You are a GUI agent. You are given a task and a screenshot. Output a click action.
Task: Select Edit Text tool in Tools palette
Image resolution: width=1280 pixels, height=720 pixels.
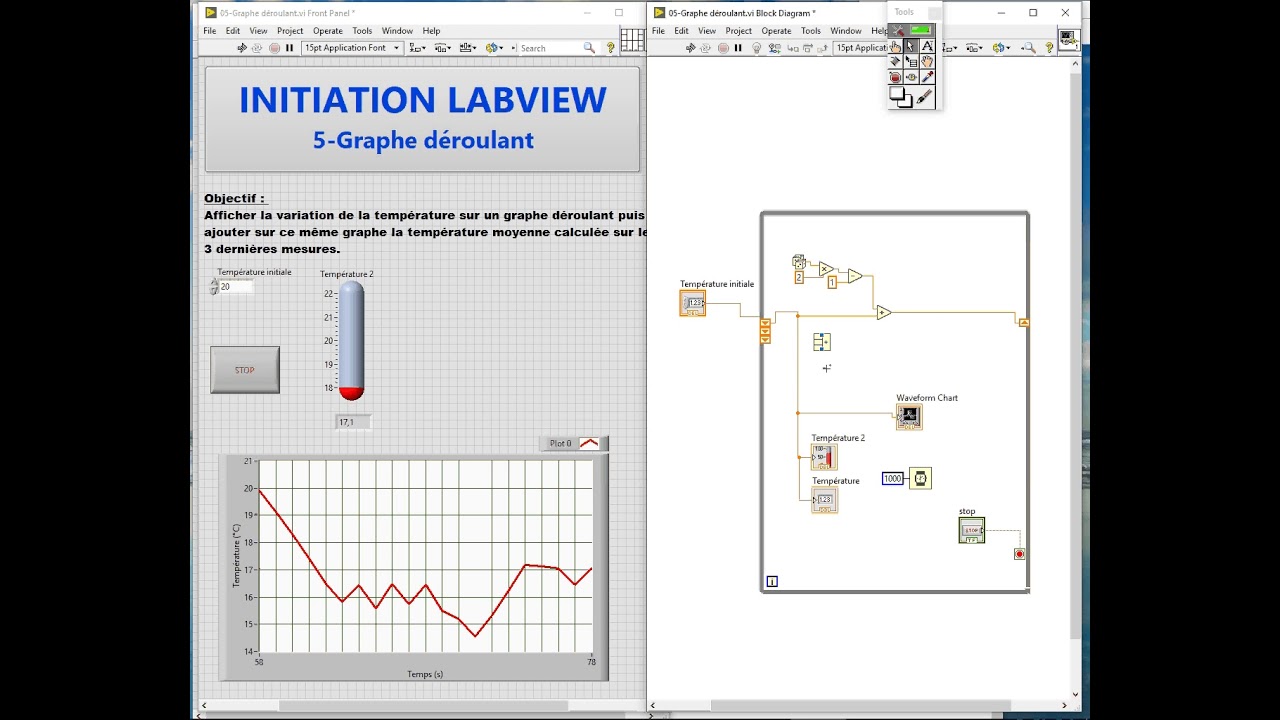(x=927, y=46)
